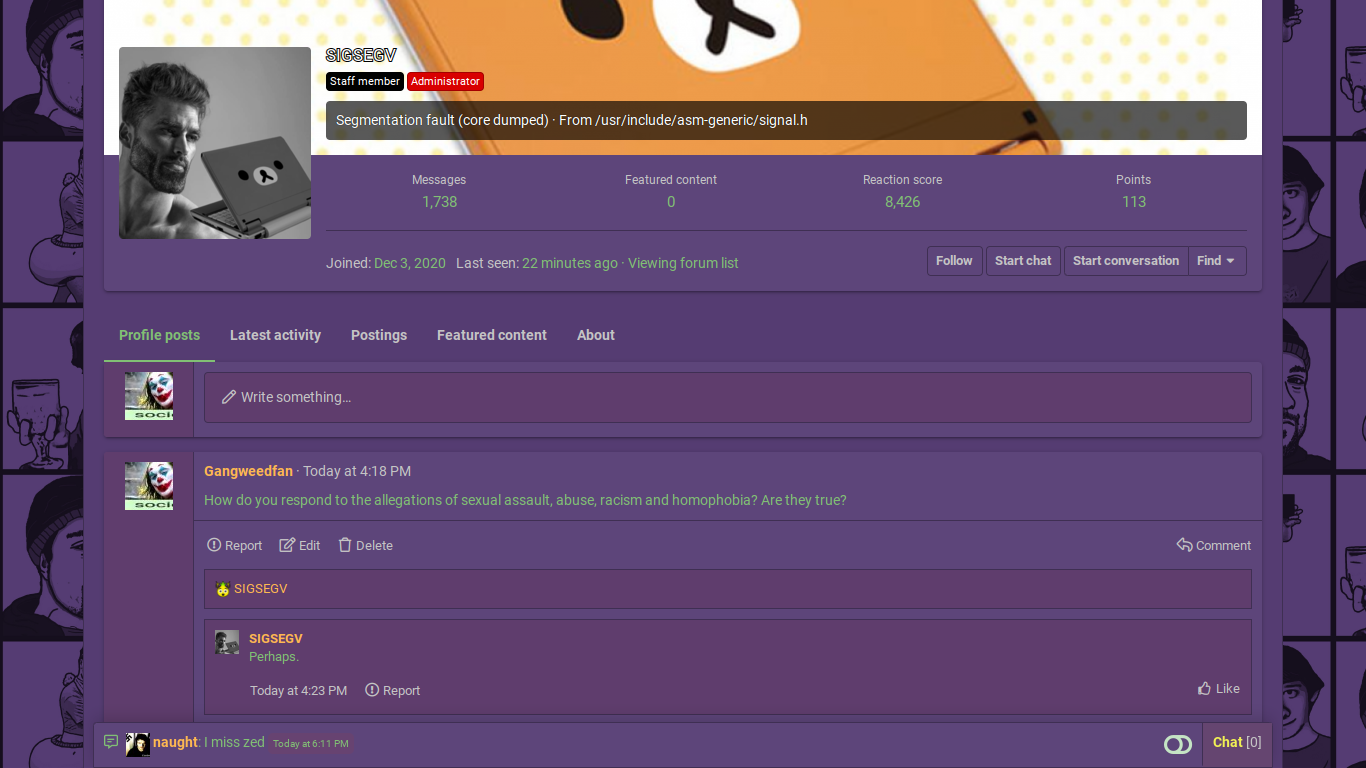The width and height of the screenshot is (1366, 768).
Task: Toggle the chat bar switch icon
Action: click(x=1177, y=744)
